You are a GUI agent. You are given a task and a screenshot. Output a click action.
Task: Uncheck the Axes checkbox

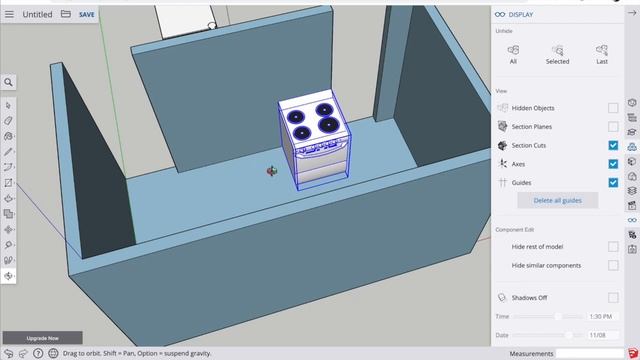pyautogui.click(x=613, y=164)
